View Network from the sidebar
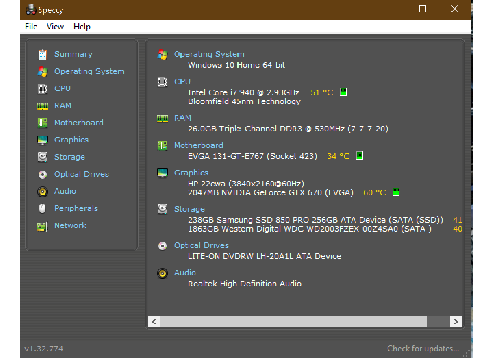The height and width of the screenshot is (360, 480). pos(70,226)
